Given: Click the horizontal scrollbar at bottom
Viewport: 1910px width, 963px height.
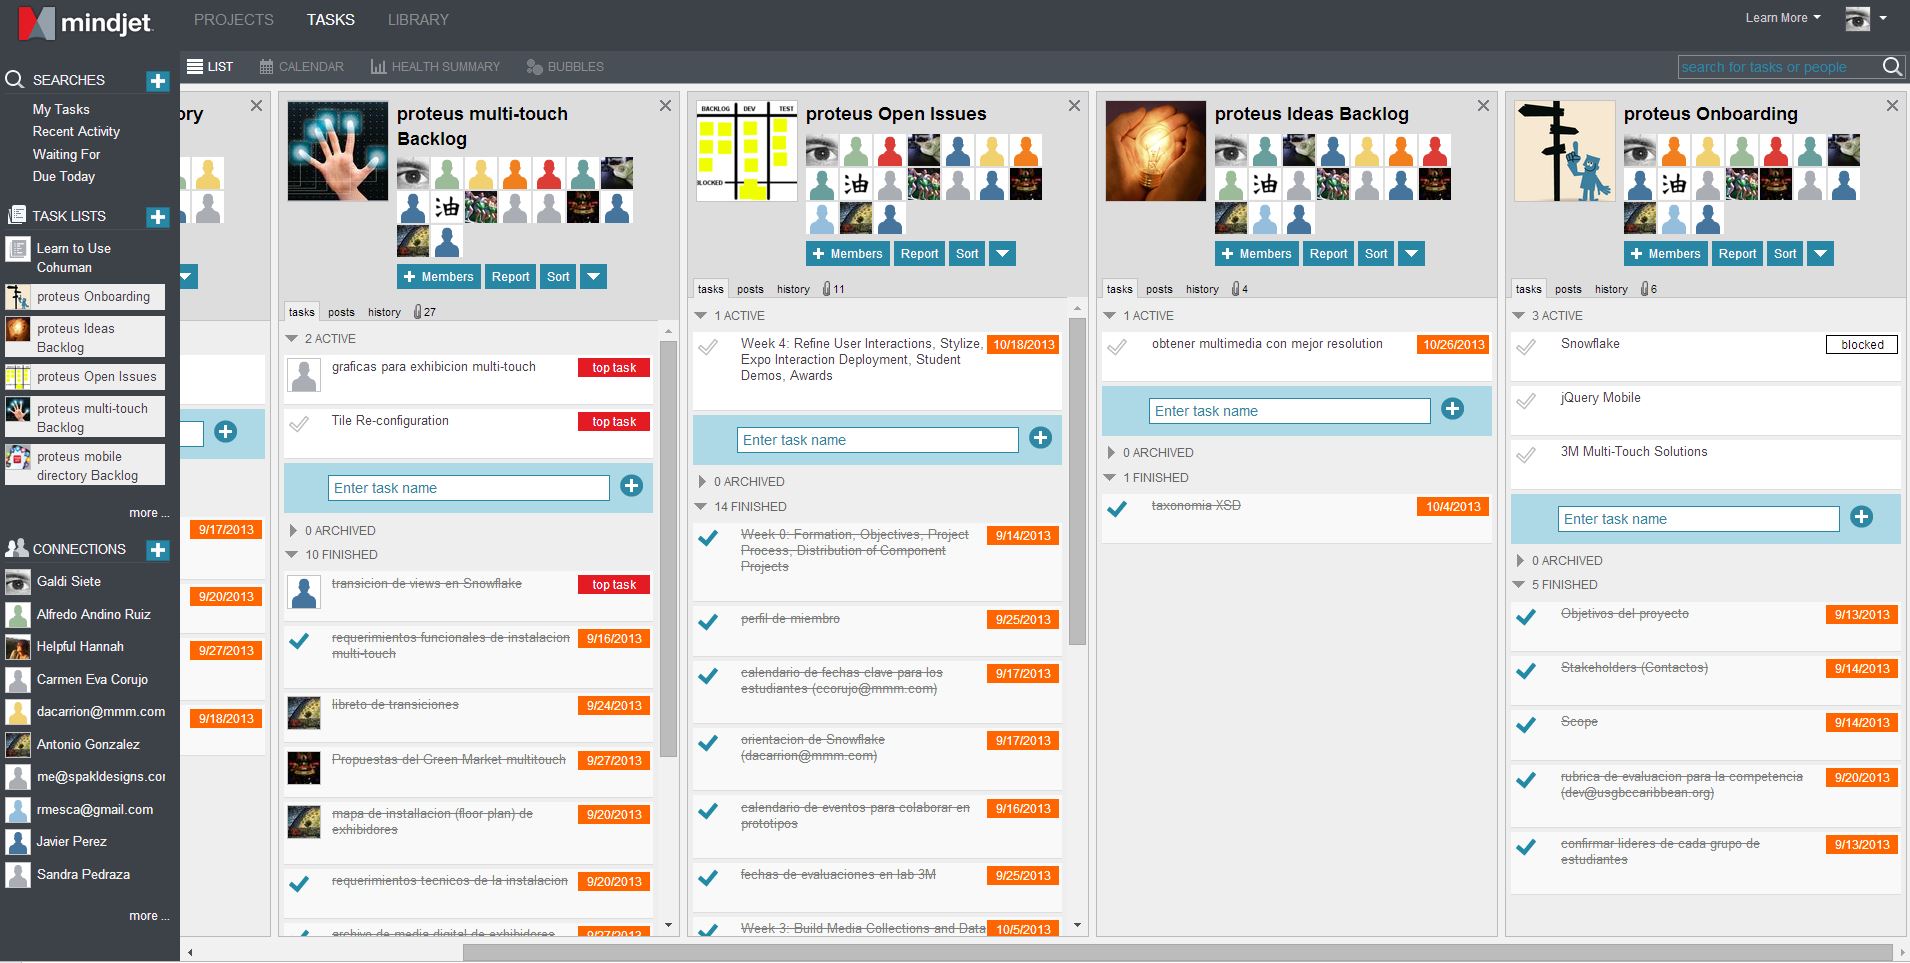Looking at the screenshot, I should [1177, 952].
